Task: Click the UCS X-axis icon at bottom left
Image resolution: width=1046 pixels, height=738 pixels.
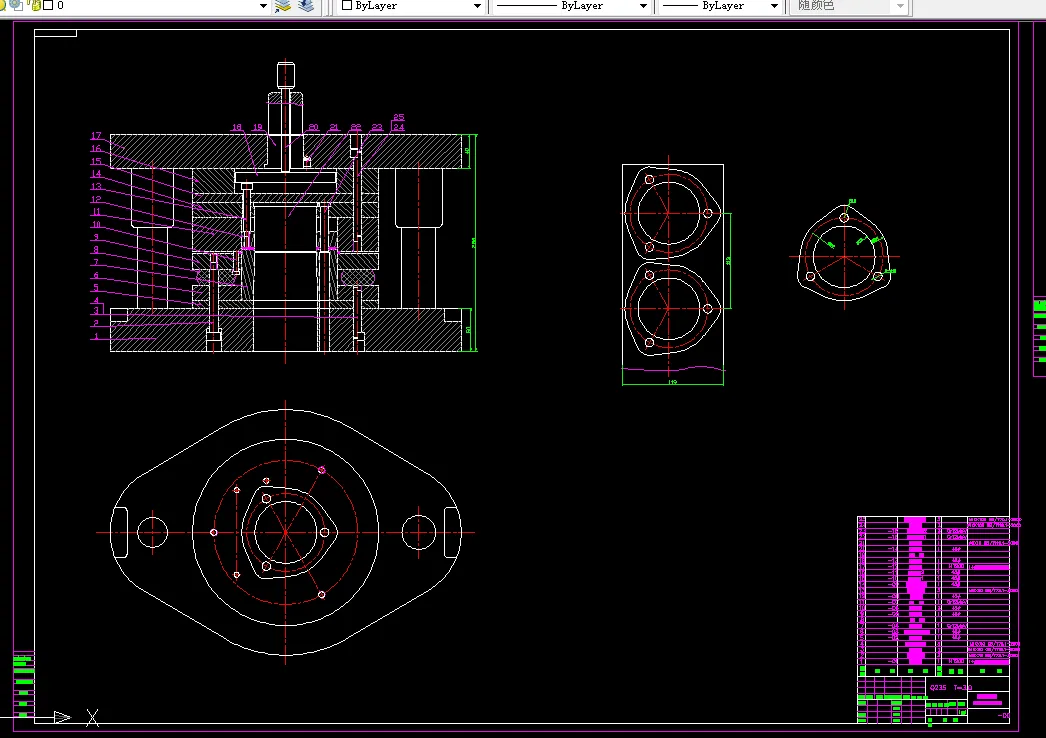Action: (x=92, y=717)
